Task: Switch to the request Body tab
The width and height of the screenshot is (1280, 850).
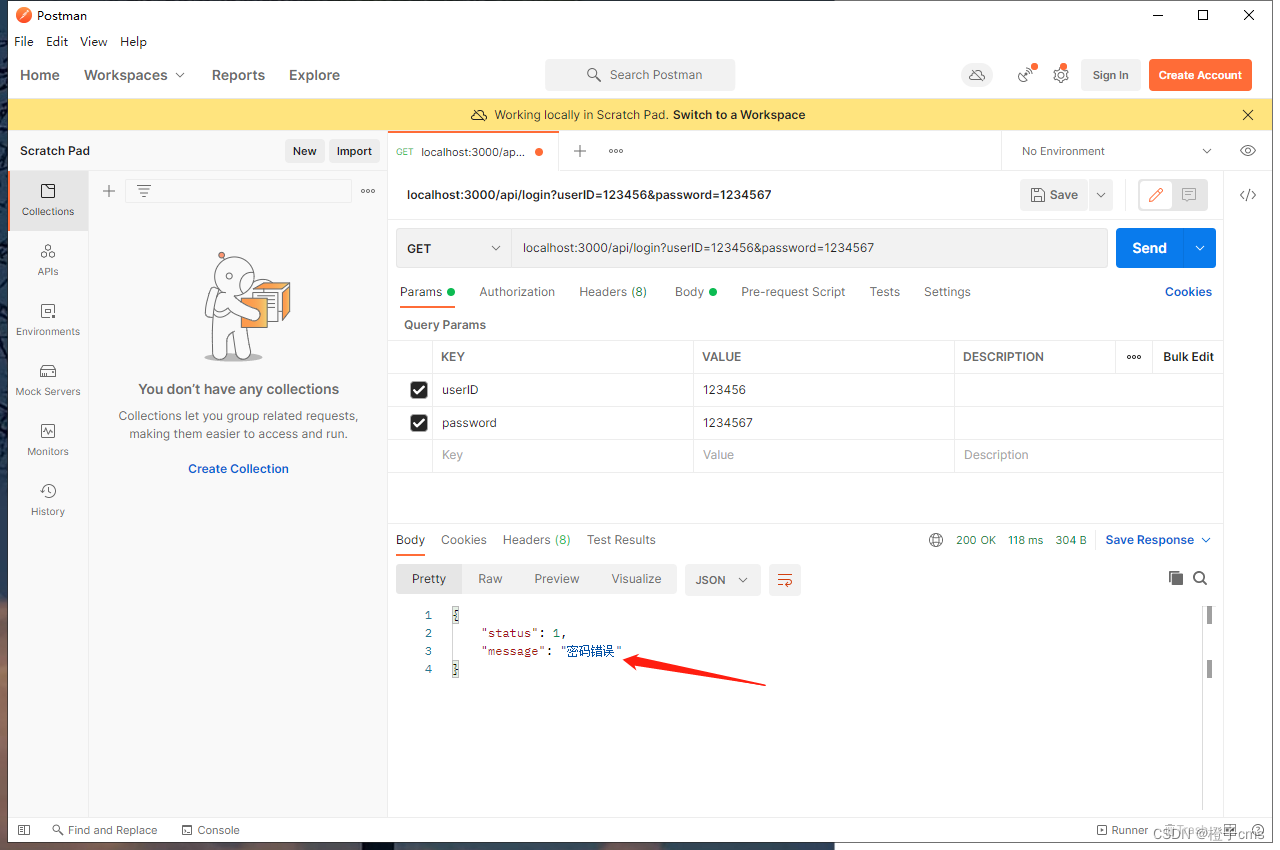Action: click(x=696, y=292)
